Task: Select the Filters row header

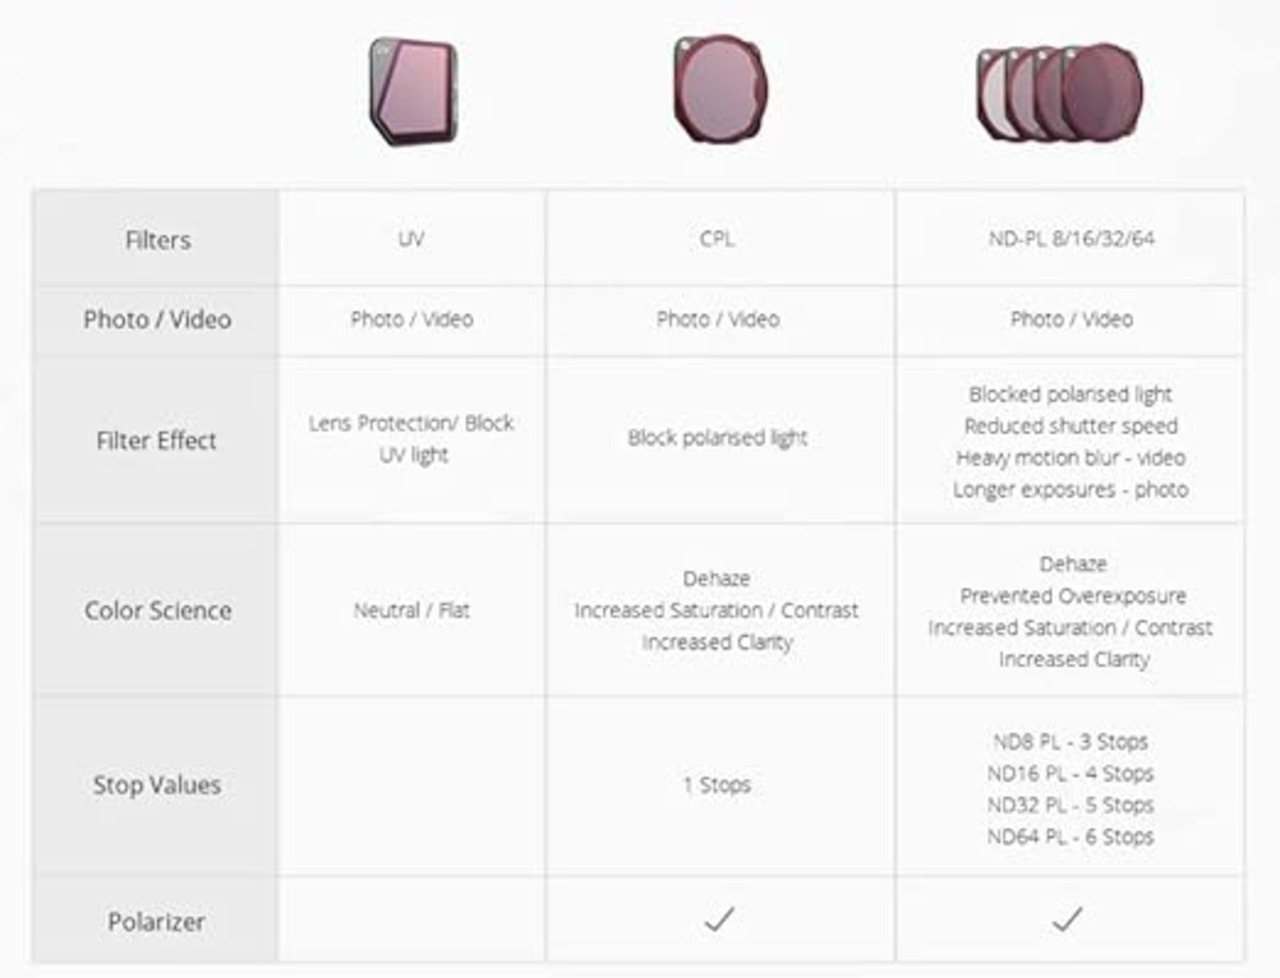Action: pos(156,239)
